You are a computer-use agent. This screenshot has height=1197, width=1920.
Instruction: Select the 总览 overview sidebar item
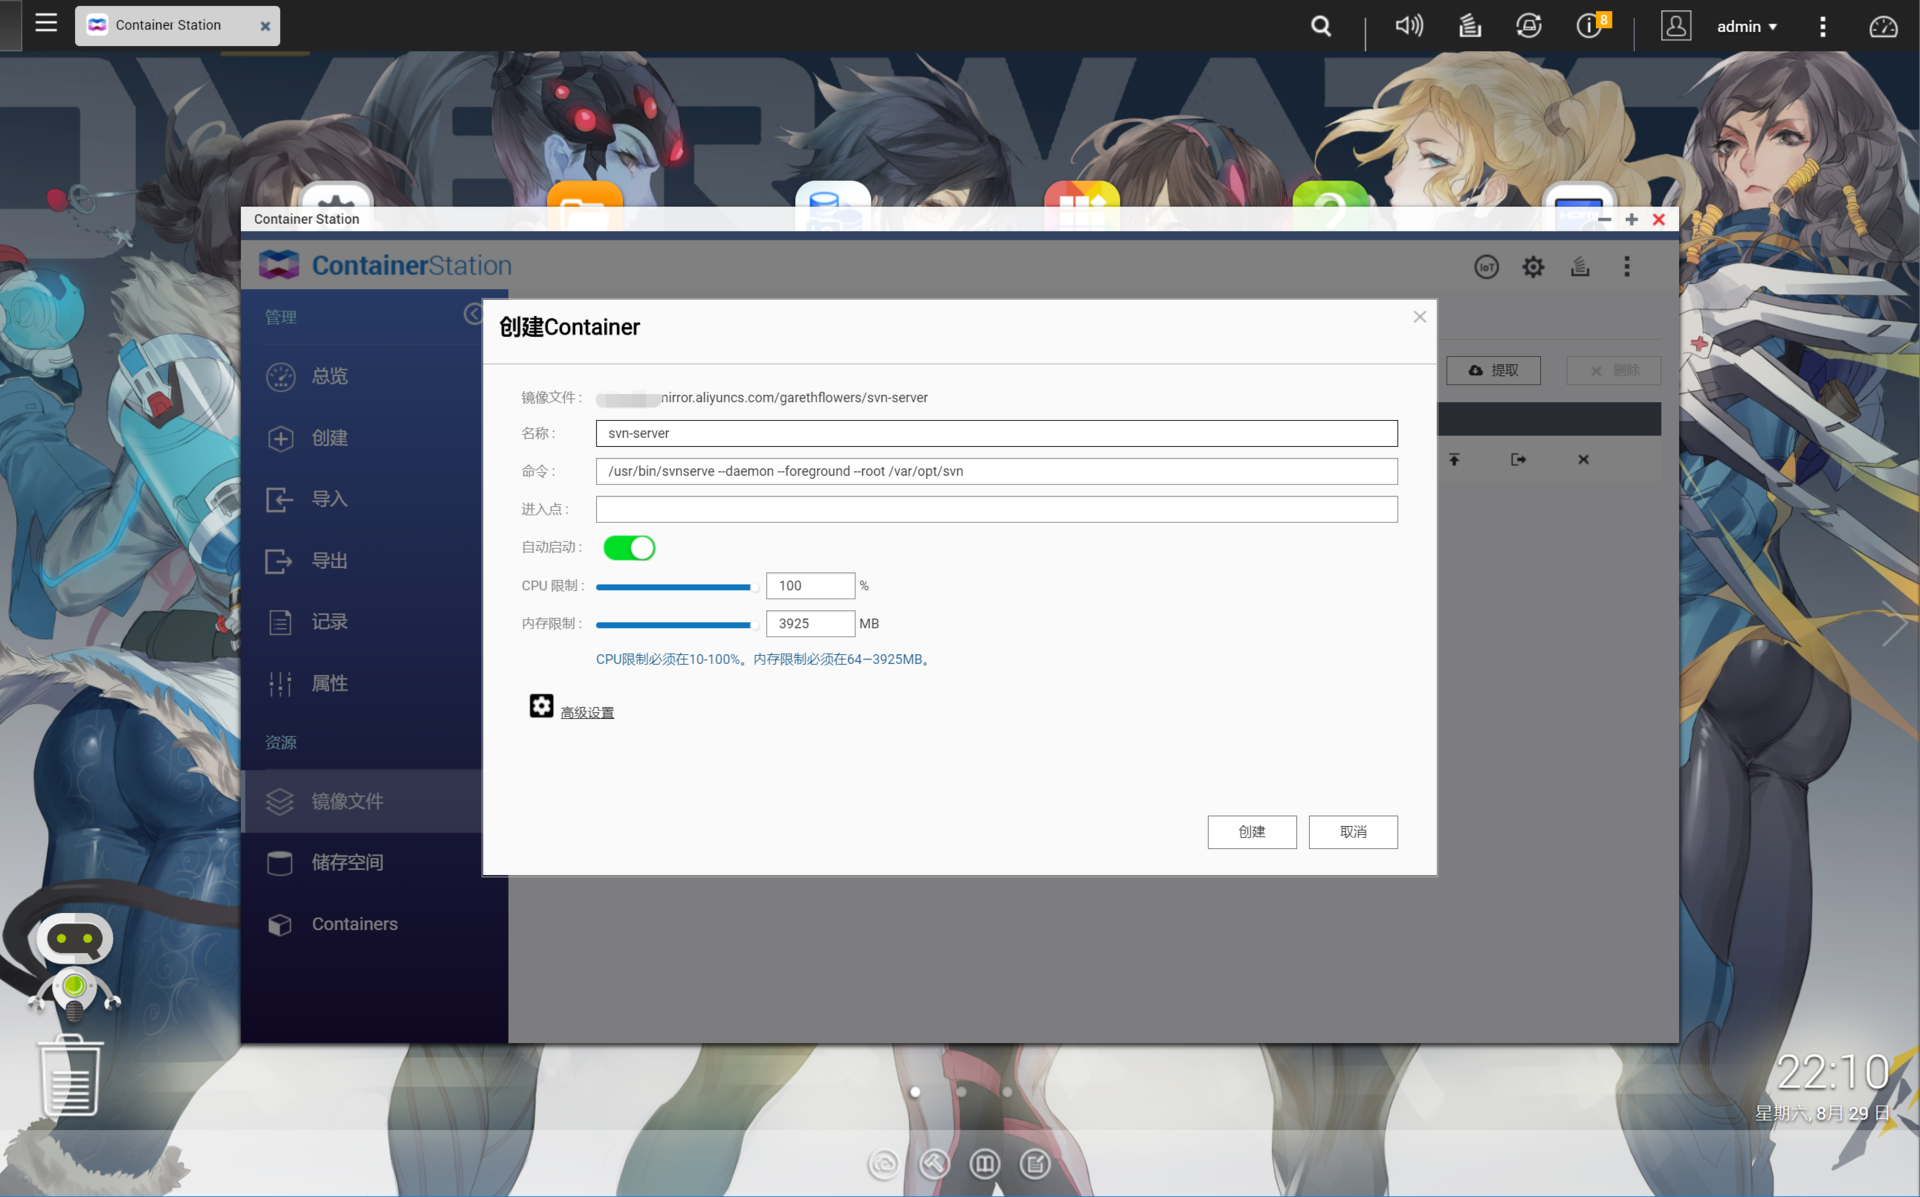pos(329,376)
